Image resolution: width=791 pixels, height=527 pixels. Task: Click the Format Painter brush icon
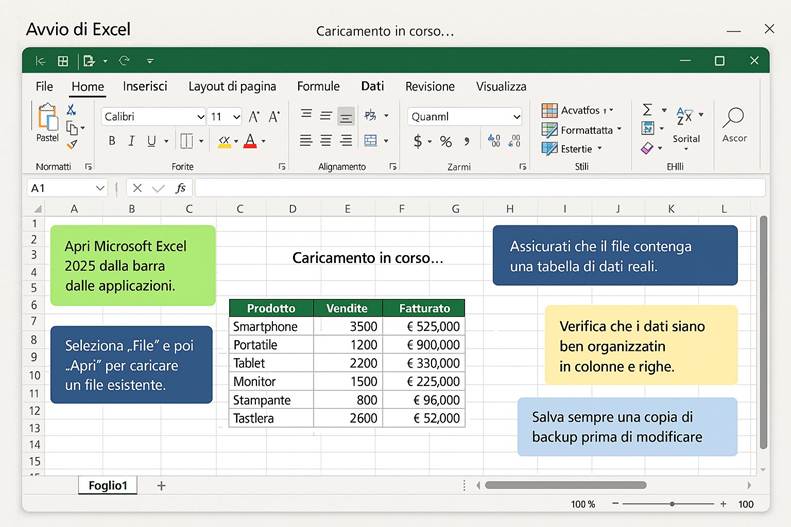click(72, 145)
